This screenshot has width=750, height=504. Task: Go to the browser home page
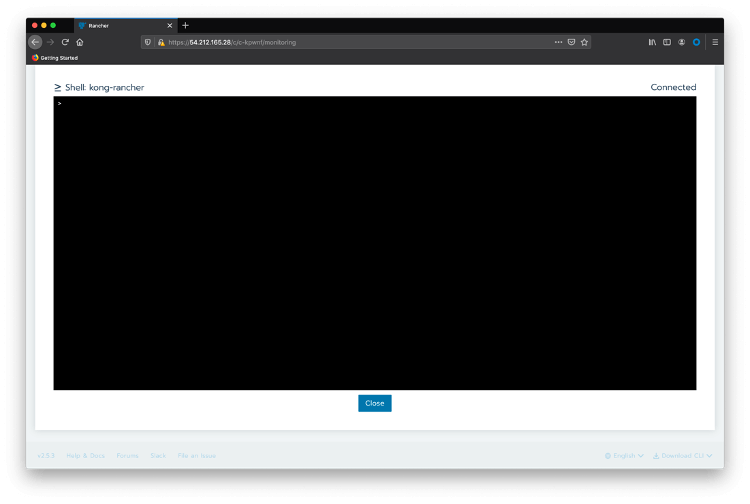pos(79,42)
